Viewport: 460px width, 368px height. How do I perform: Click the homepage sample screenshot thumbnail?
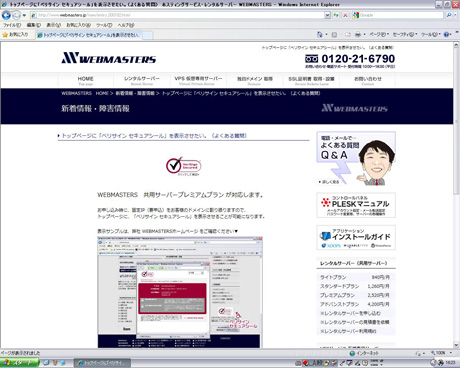(180, 292)
